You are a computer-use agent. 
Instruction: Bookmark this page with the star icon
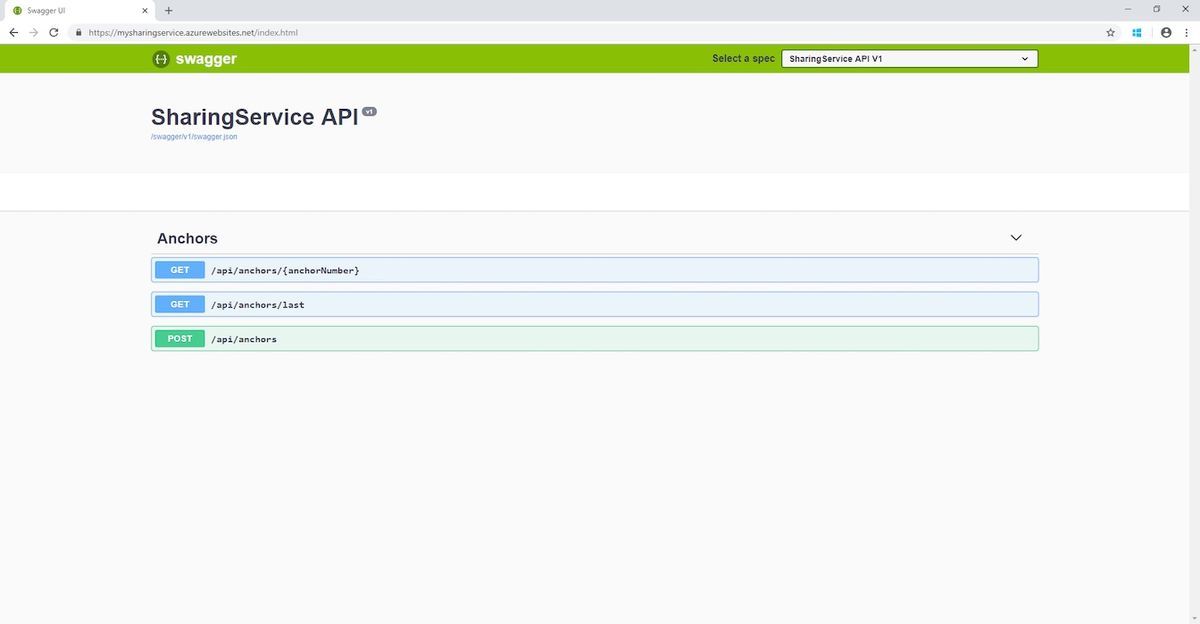1110,32
